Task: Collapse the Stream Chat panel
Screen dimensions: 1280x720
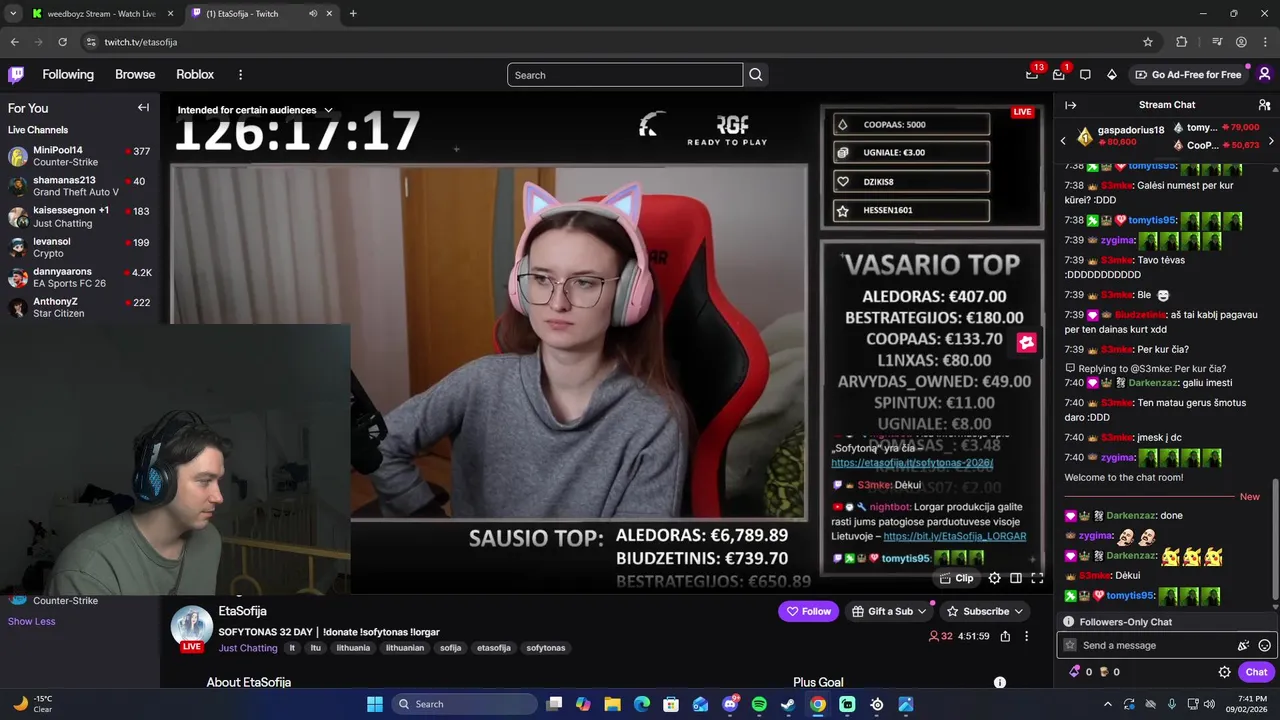Action: point(1070,105)
